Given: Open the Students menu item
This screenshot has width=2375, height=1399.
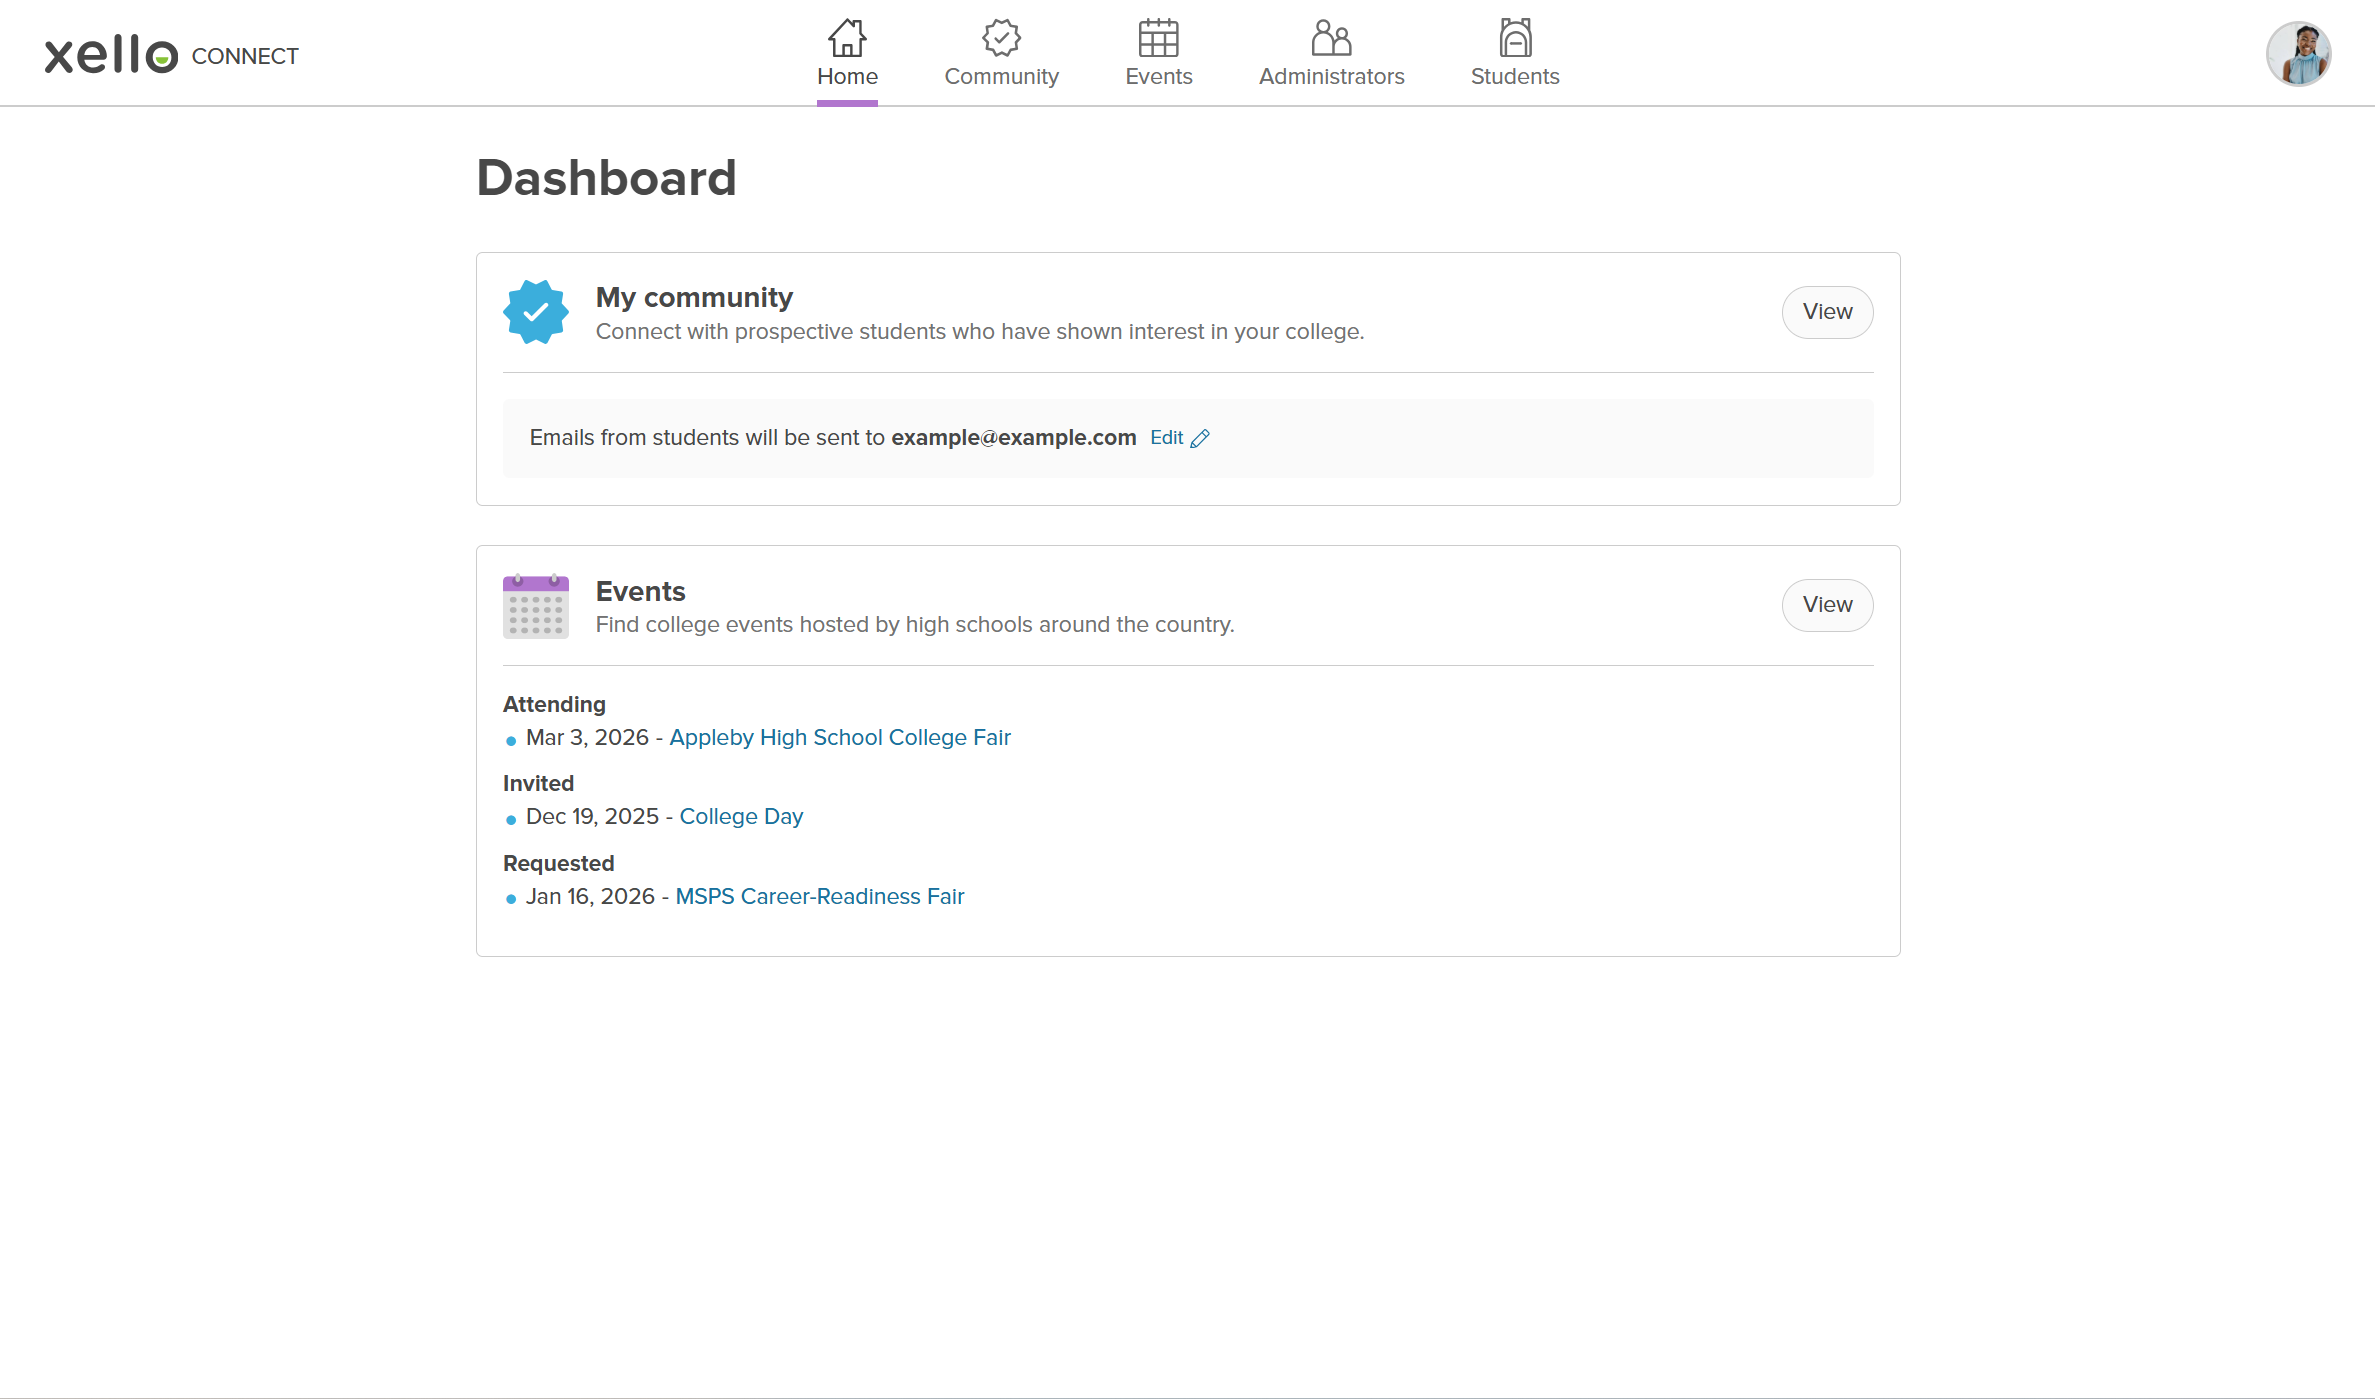Looking at the screenshot, I should click(x=1514, y=76).
